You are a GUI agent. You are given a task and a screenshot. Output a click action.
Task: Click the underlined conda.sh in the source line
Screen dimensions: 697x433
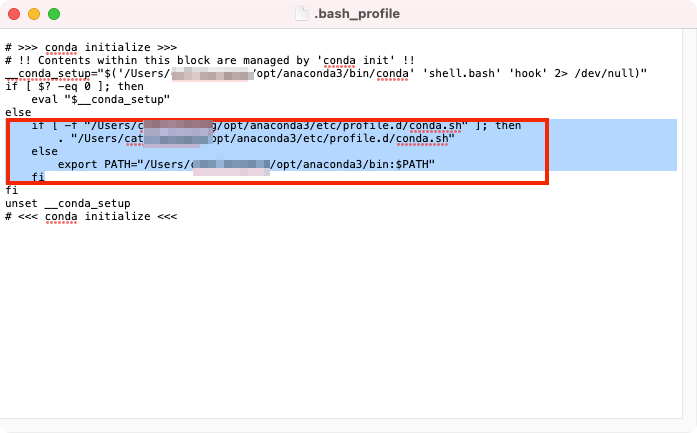[x=422, y=139]
